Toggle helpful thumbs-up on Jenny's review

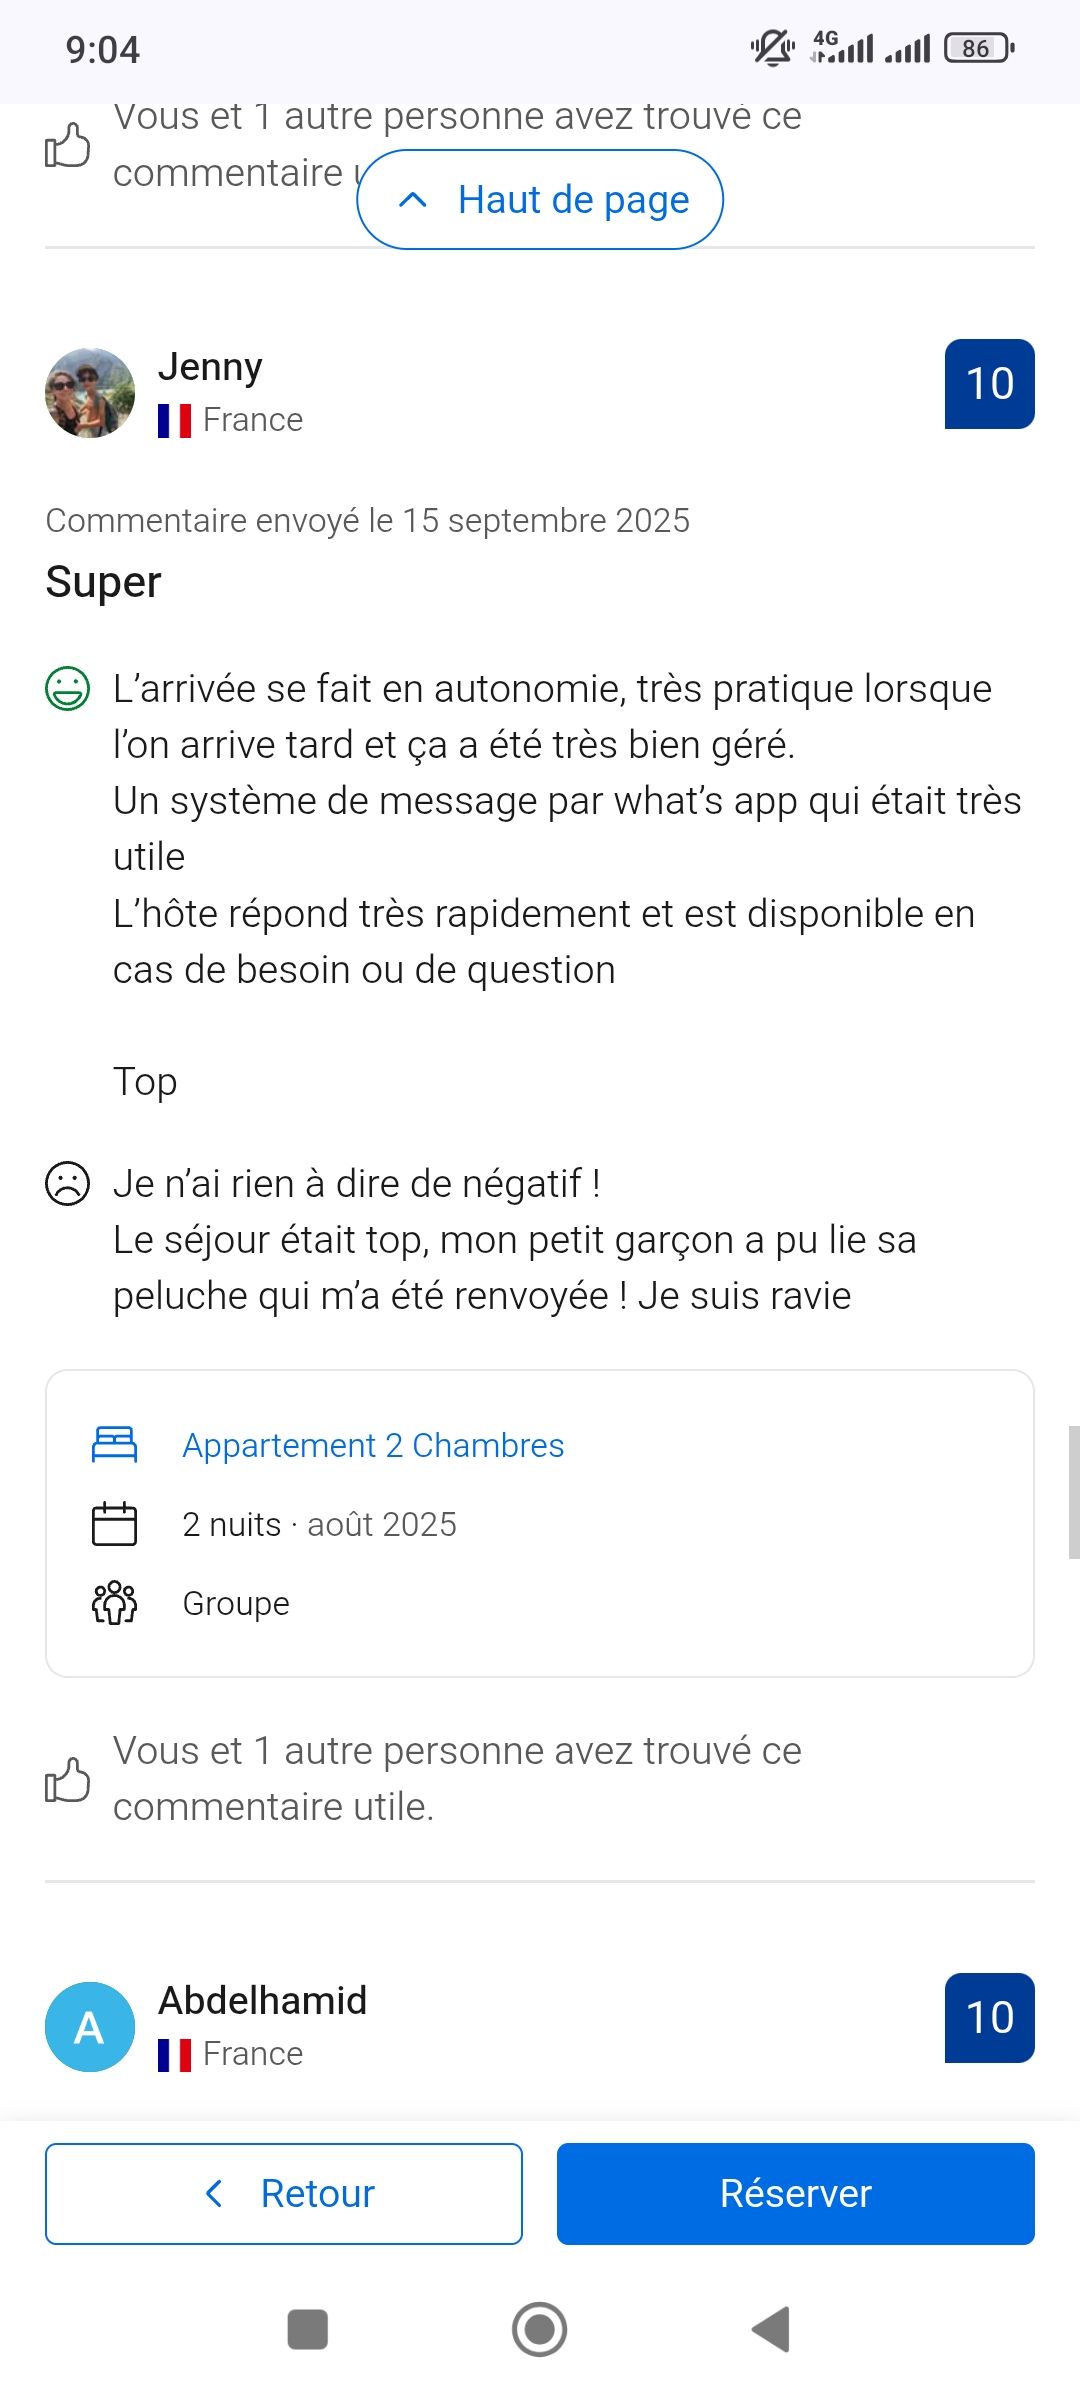tap(68, 1780)
